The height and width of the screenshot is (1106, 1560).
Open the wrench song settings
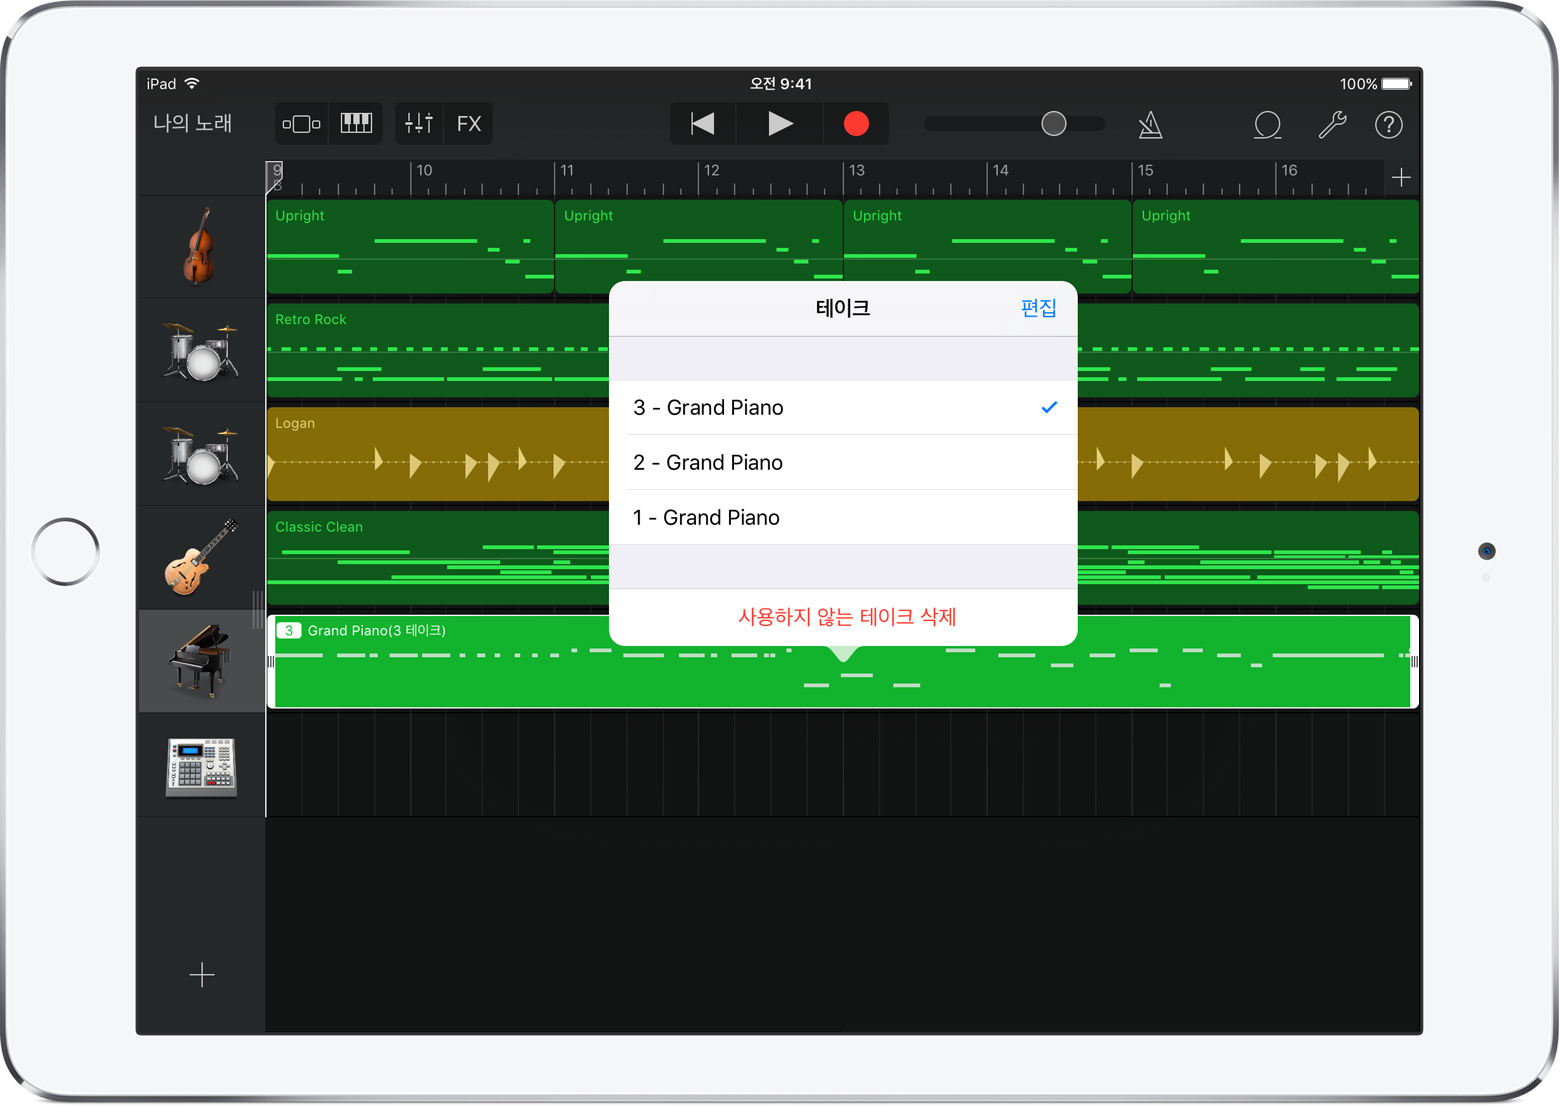(x=1332, y=125)
